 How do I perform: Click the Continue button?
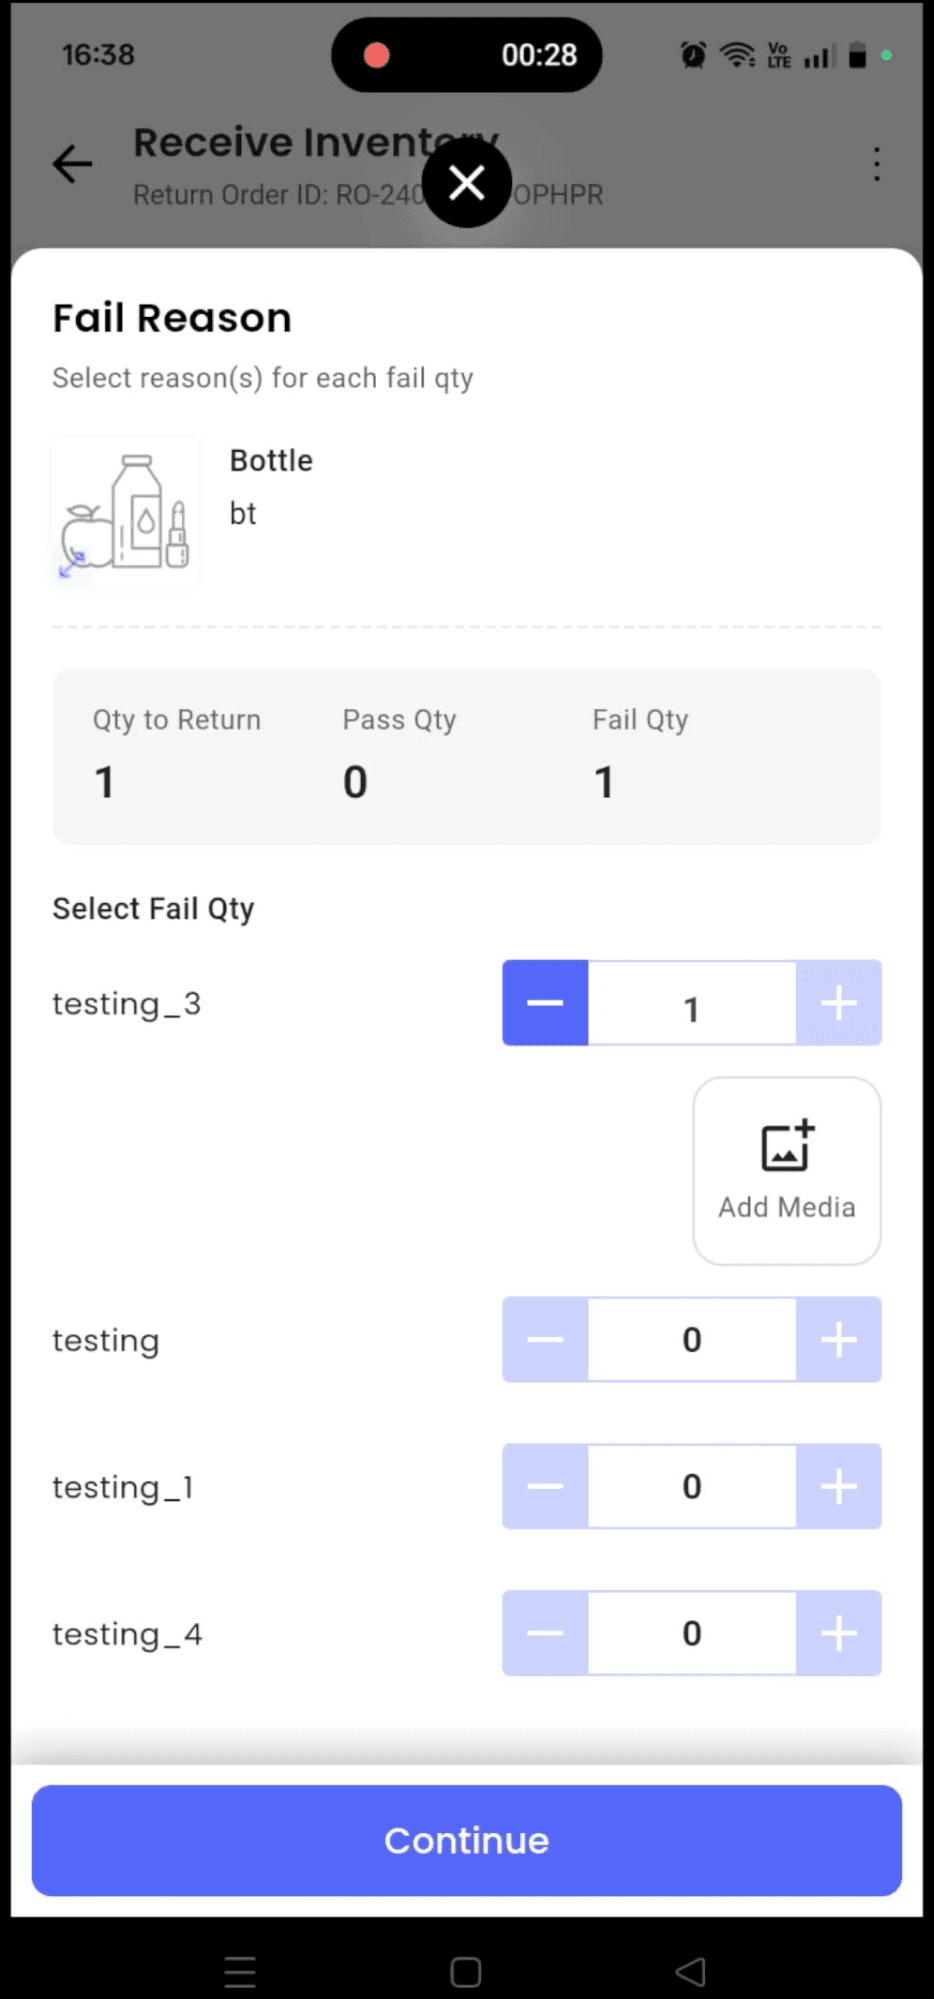click(x=467, y=1840)
